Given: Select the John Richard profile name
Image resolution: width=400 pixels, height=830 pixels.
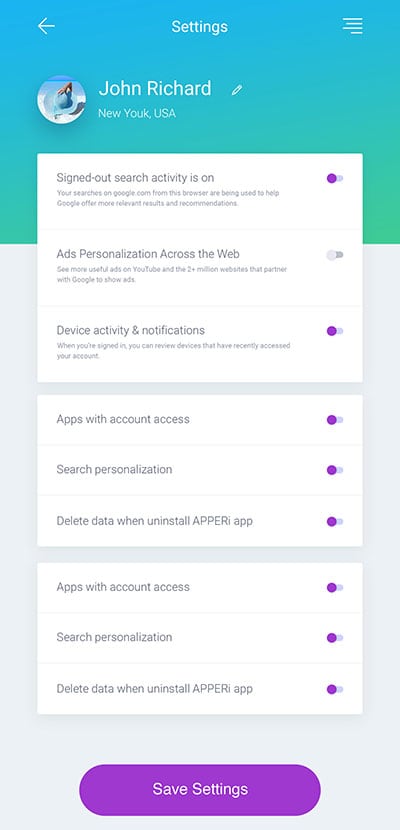Looking at the screenshot, I should tap(155, 88).
